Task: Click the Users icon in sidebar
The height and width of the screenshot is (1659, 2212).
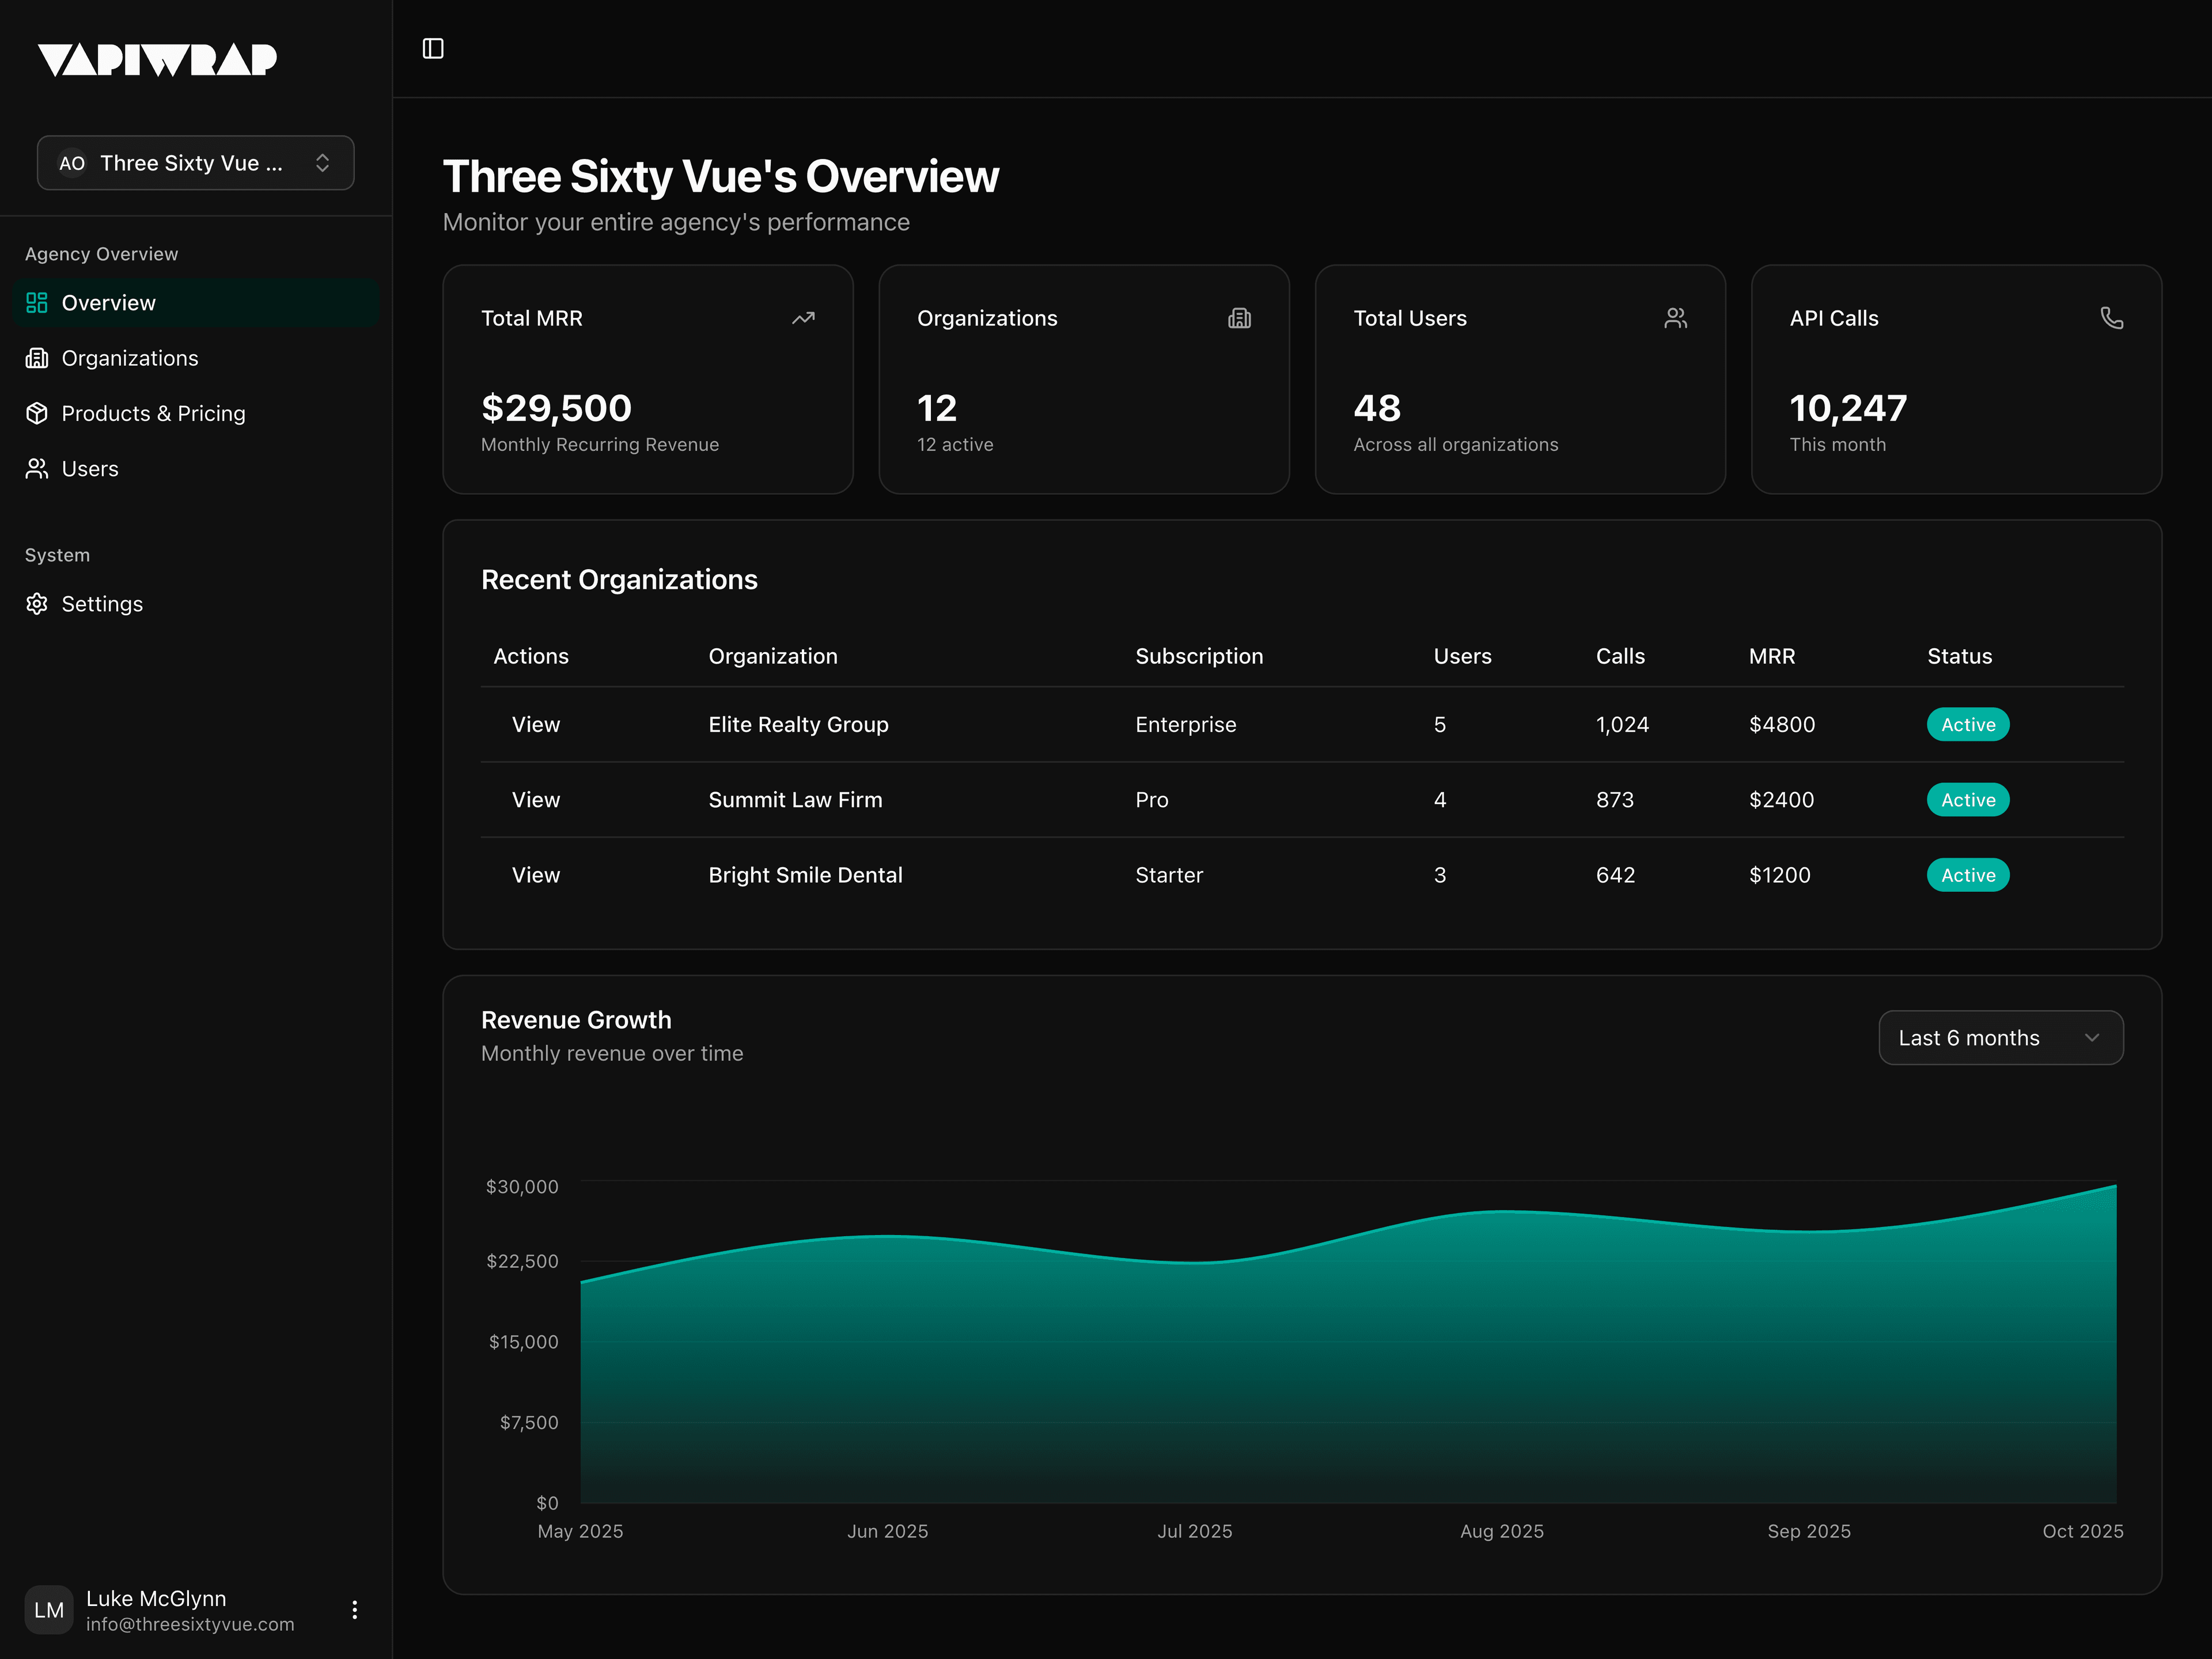Action: click(x=37, y=469)
